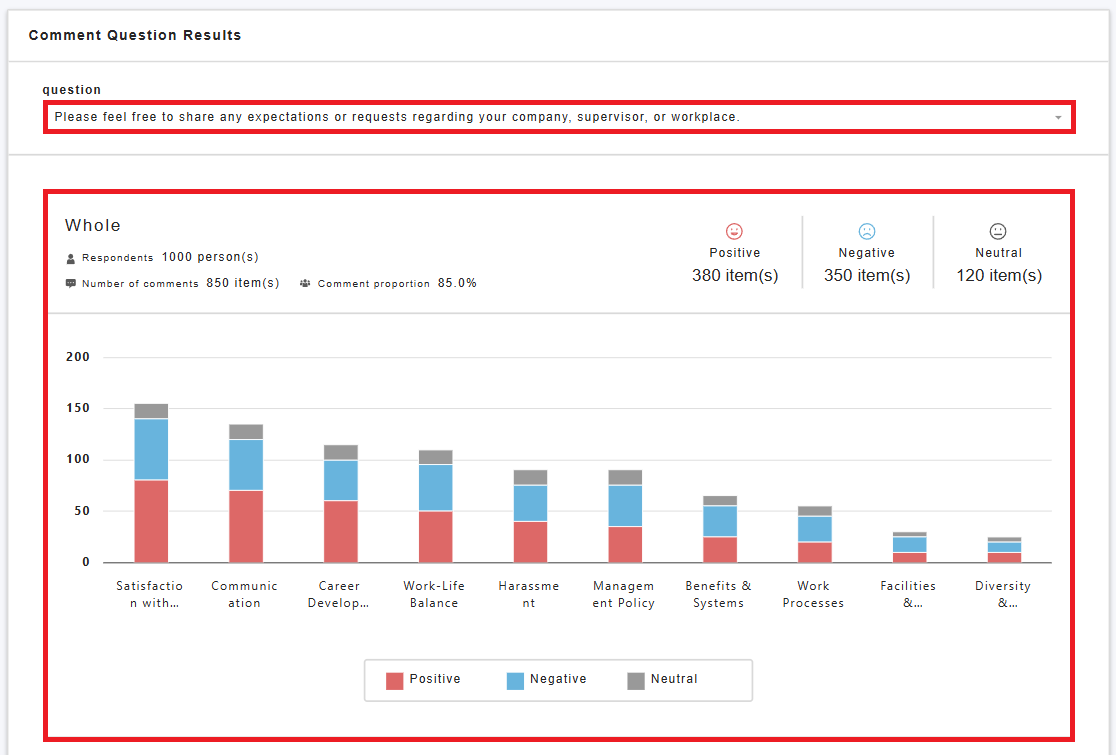Click the Comment proportion group icon

[x=305, y=283]
